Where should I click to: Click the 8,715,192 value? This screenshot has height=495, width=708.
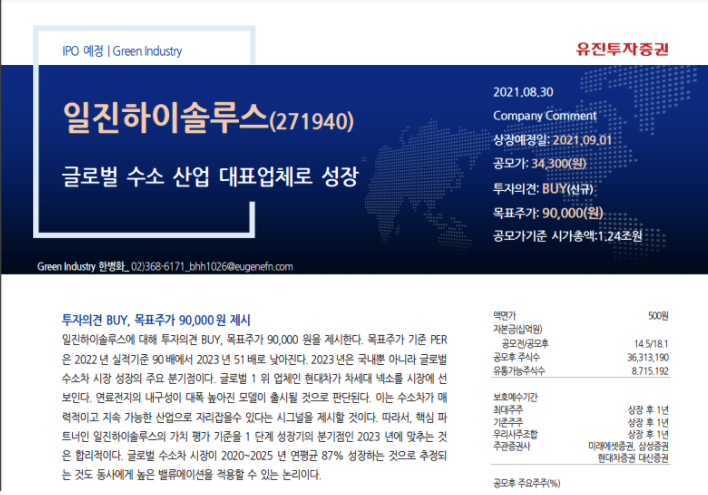(x=649, y=371)
